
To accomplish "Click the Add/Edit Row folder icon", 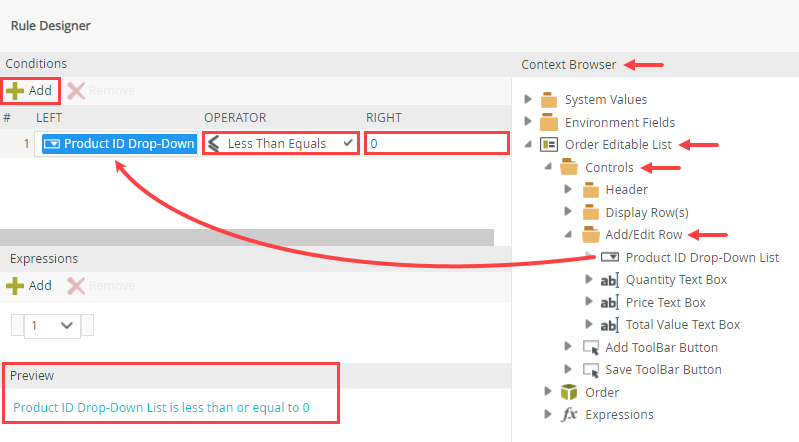I will 590,235.
